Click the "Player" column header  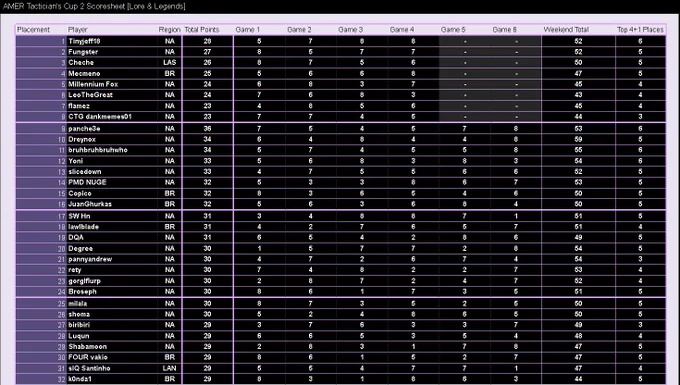pos(78,30)
